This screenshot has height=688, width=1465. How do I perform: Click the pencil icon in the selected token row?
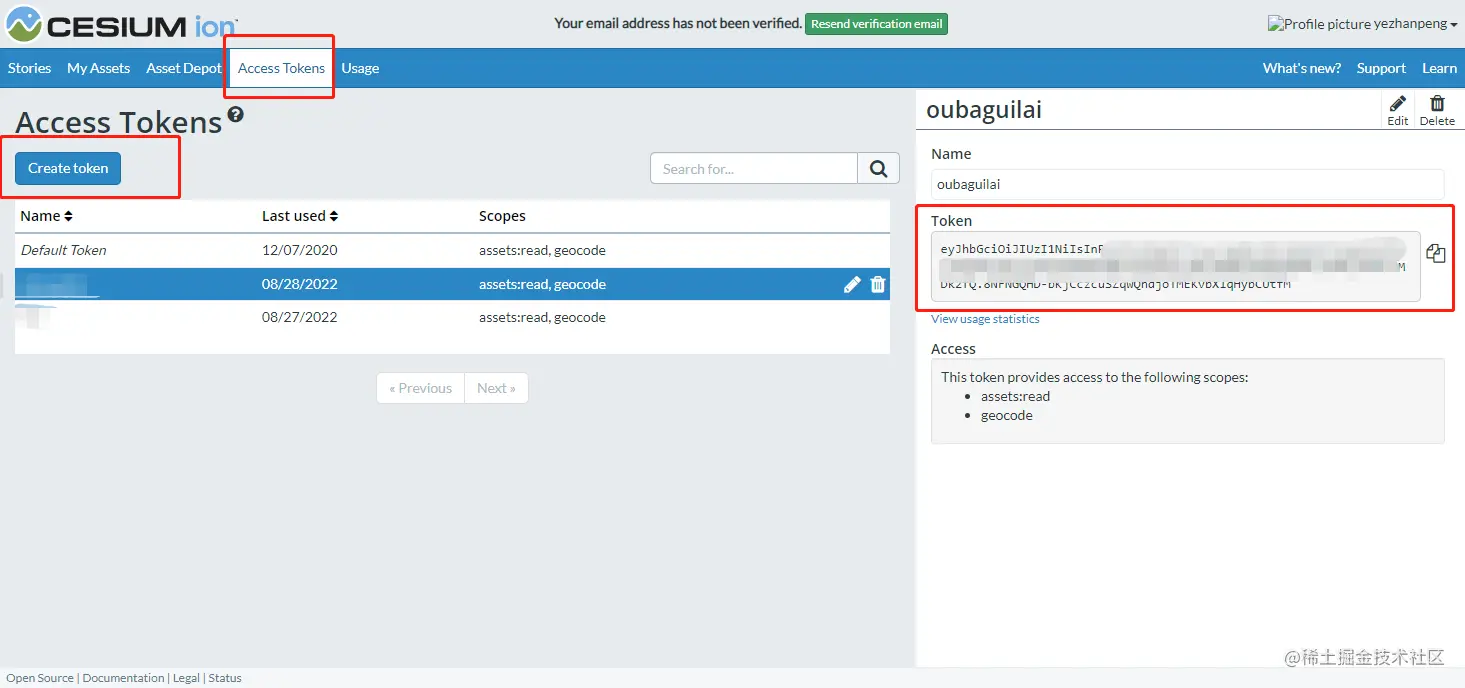(852, 285)
